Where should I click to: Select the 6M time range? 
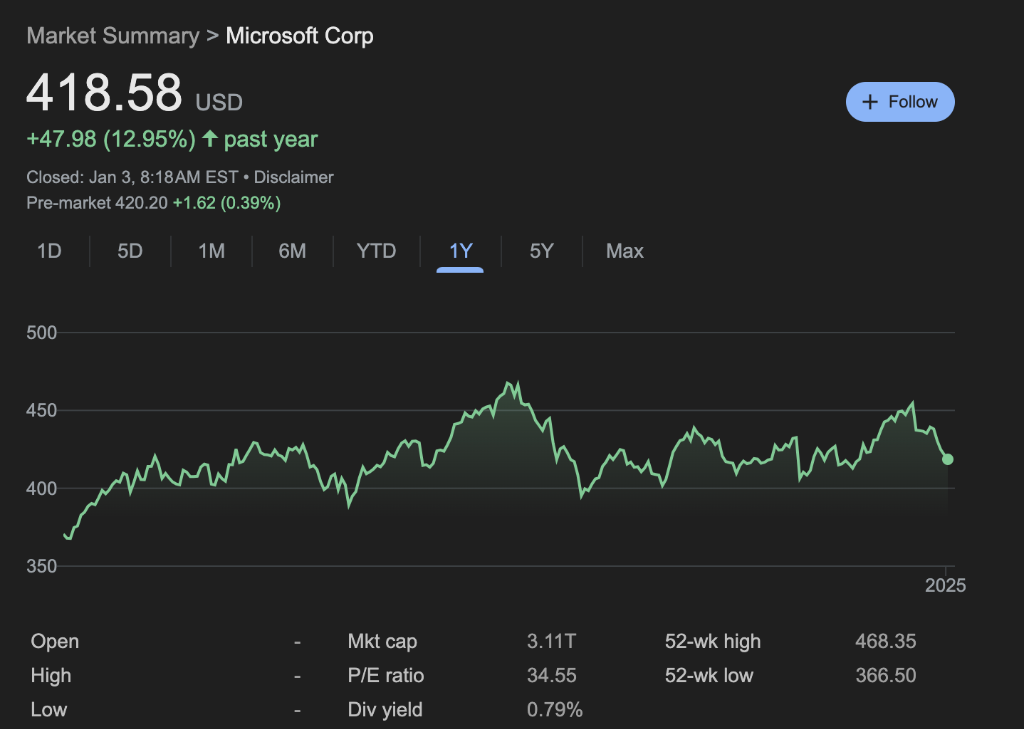[292, 251]
